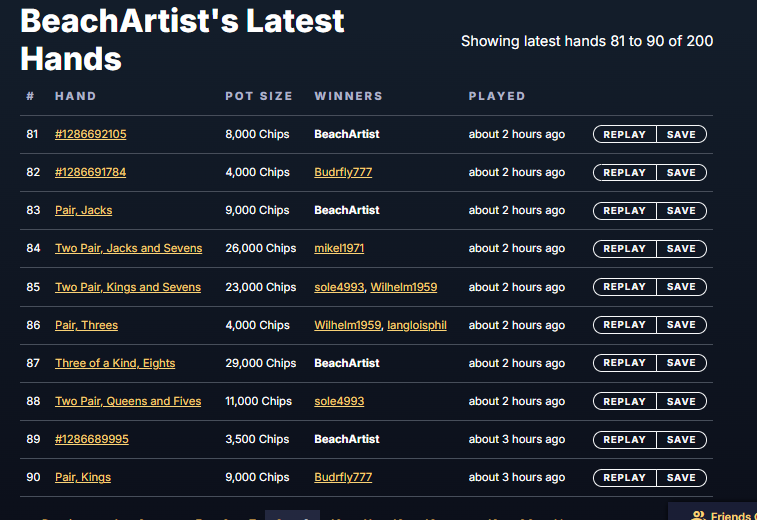Viewport: 757px width, 520px height.
Task: Open hand link #1286689995
Action: [x=91, y=439]
